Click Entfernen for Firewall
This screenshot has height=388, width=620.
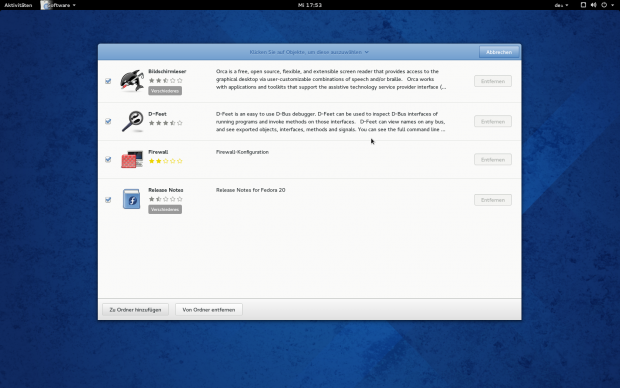[x=493, y=159]
